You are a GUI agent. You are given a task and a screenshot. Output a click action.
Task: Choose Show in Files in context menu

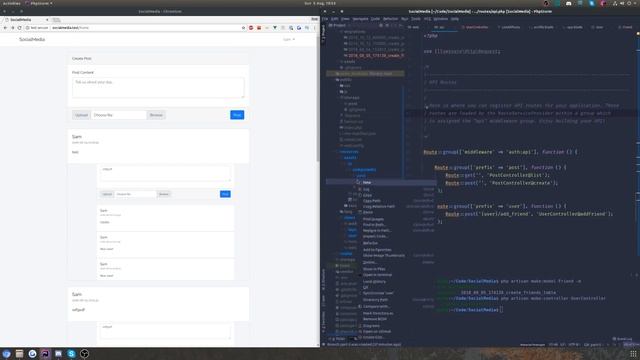pyautogui.click(x=396, y=269)
